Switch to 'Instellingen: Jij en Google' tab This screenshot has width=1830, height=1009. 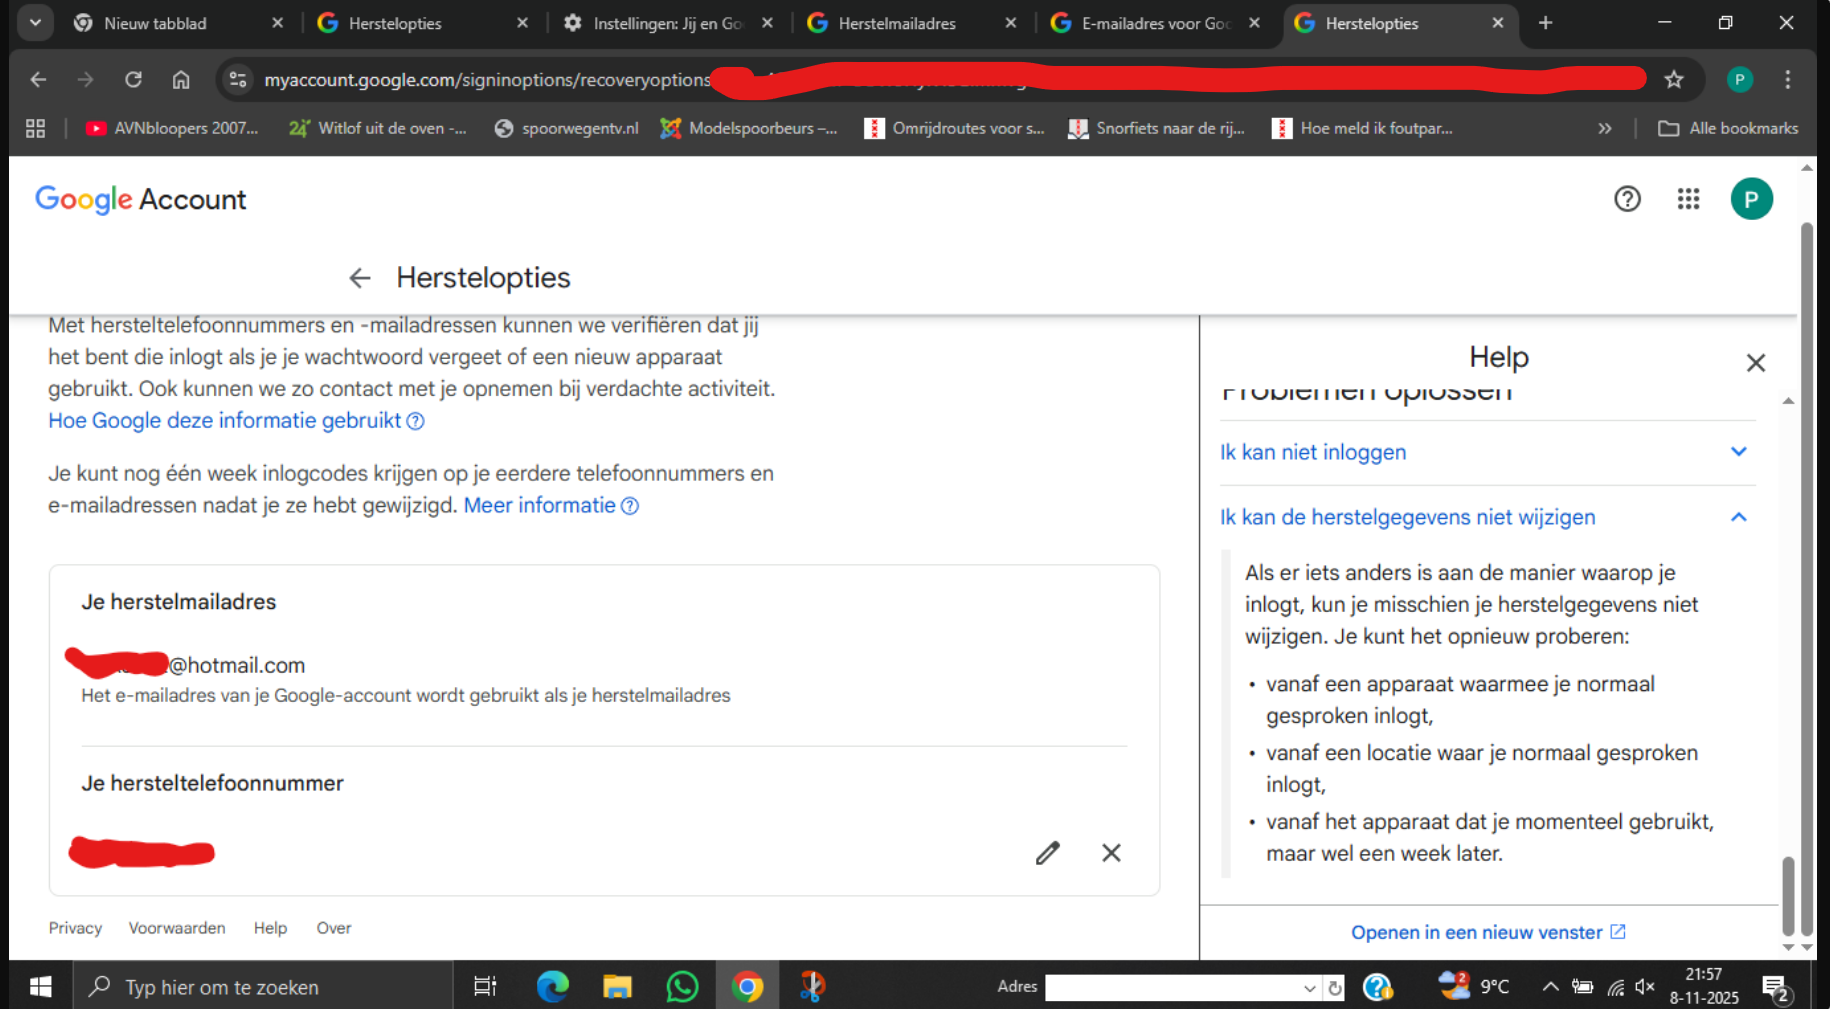(668, 23)
